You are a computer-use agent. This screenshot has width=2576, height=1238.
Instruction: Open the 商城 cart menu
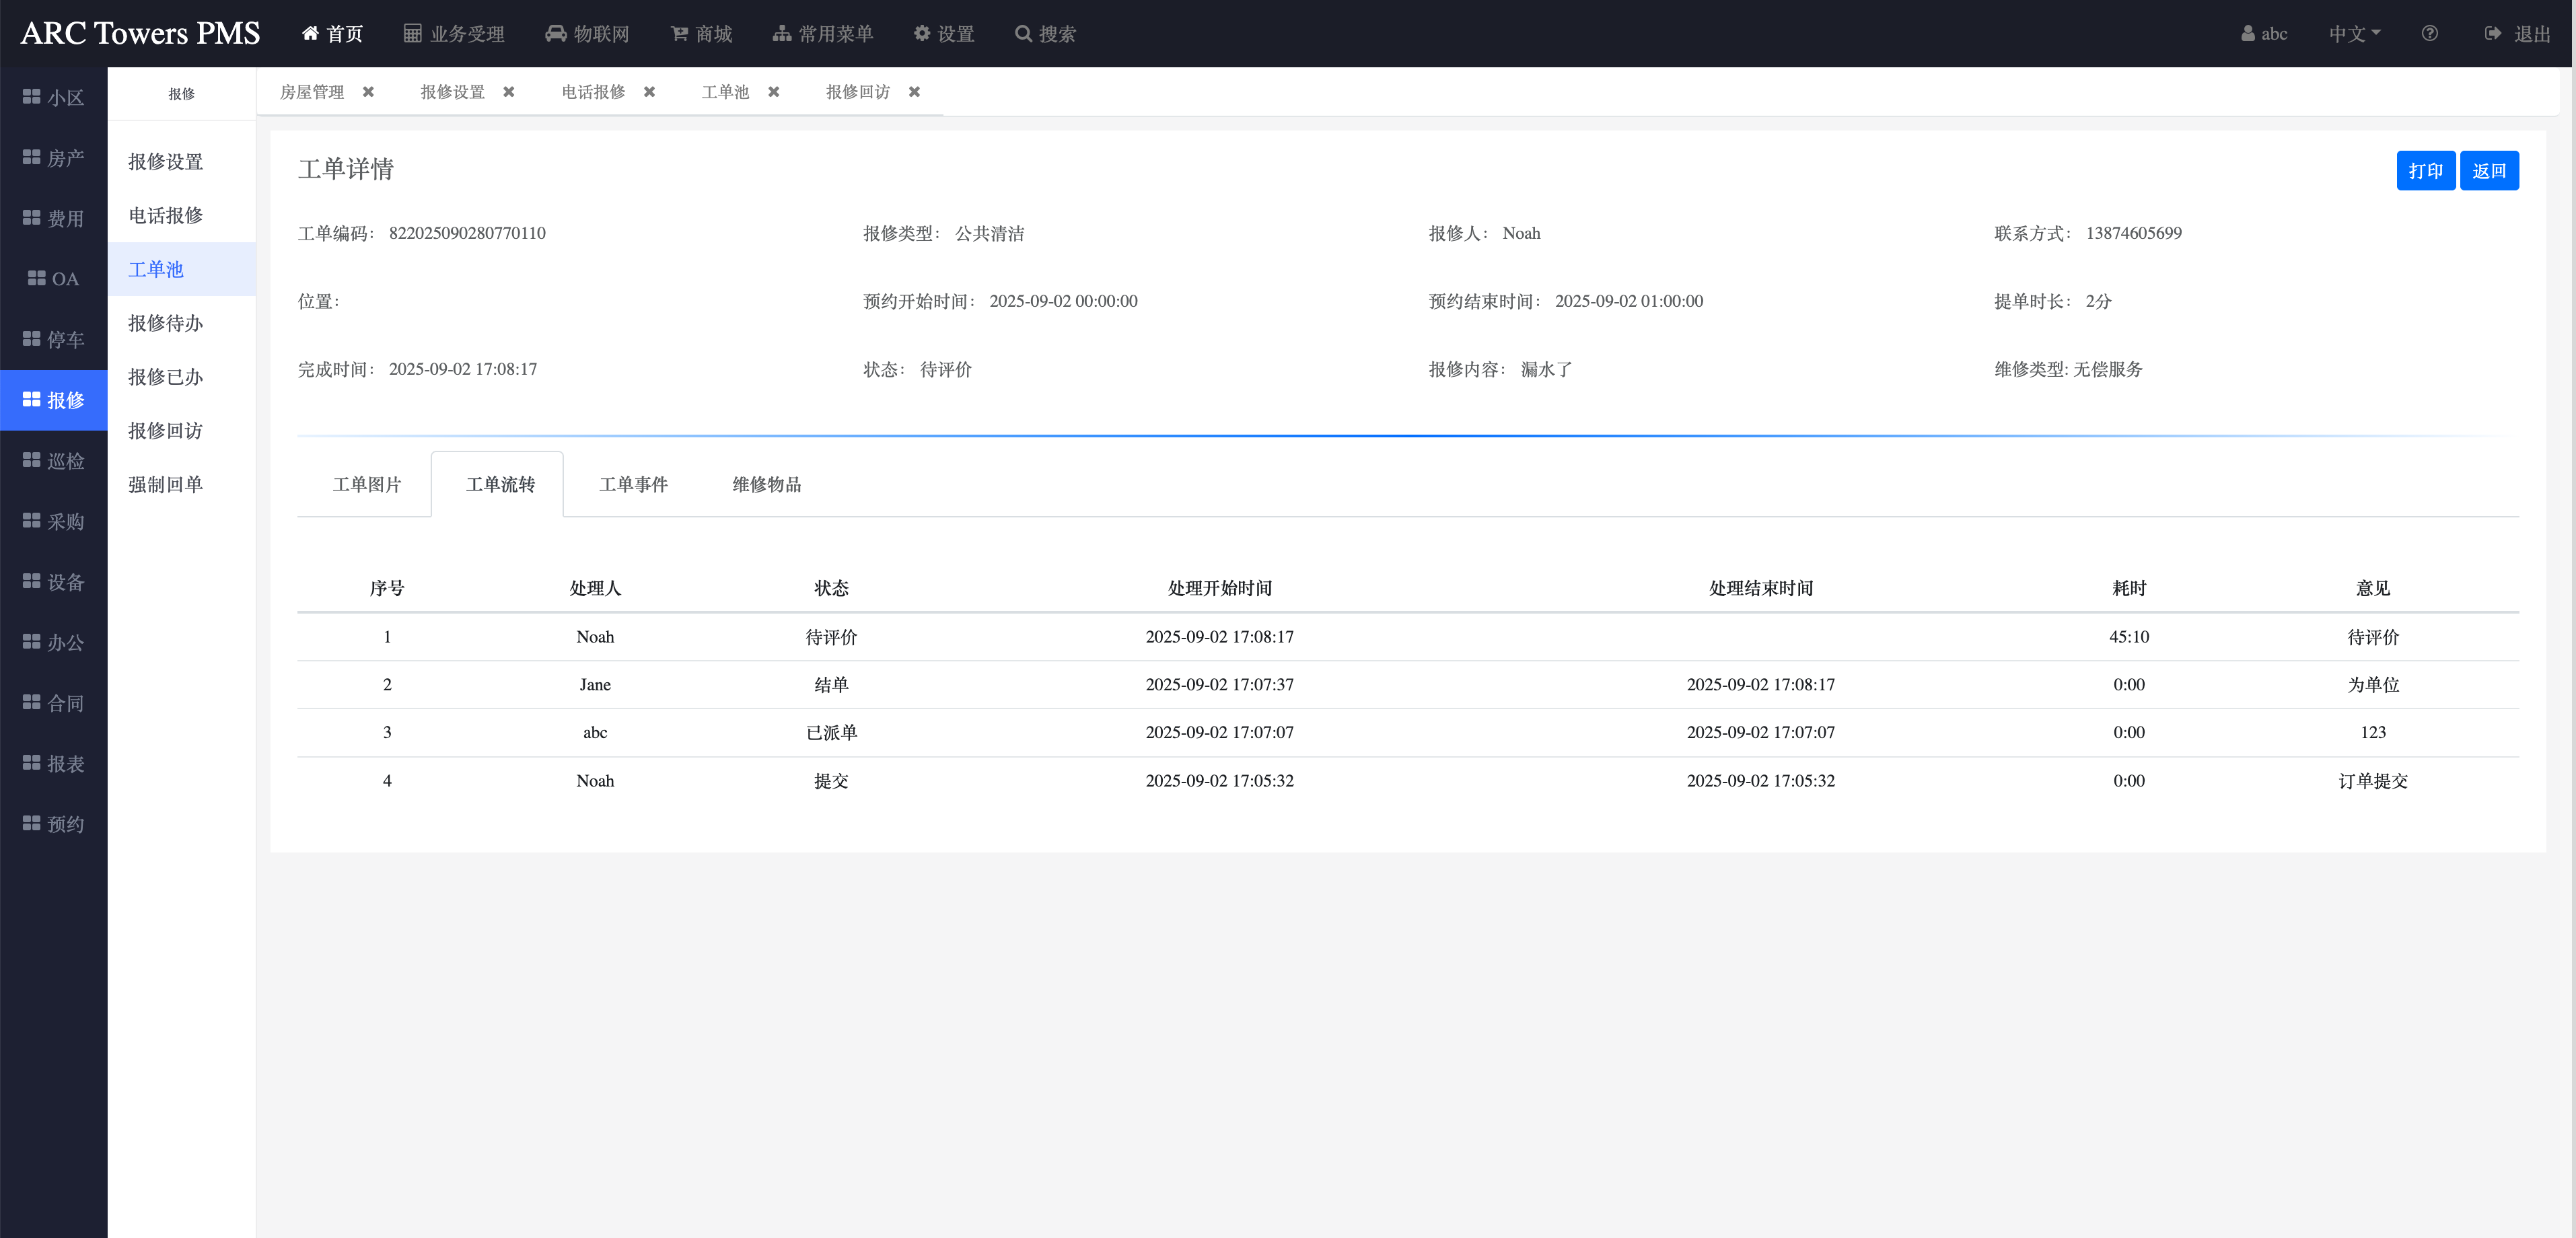[701, 33]
